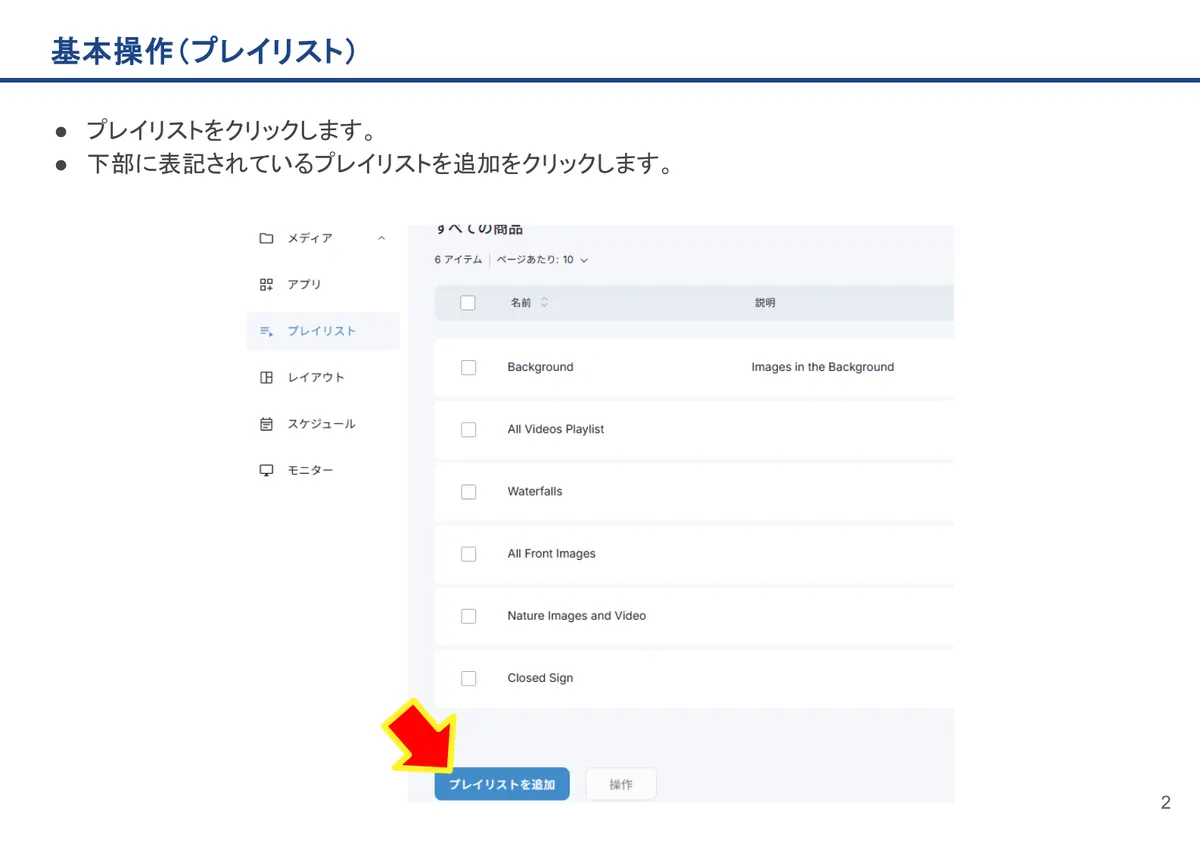Click the アプリ grid icon

(x=266, y=285)
